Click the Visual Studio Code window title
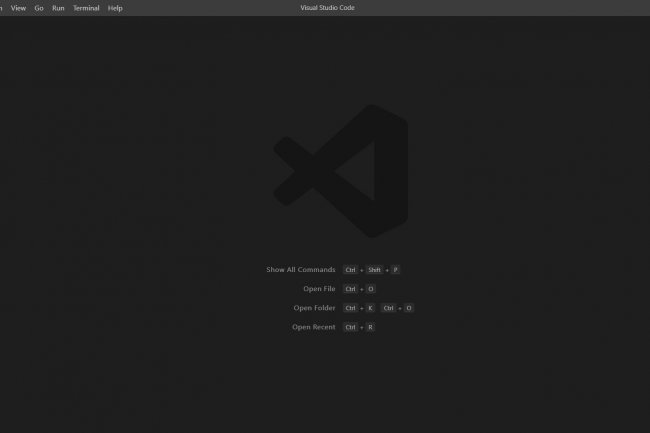 pyautogui.click(x=327, y=8)
